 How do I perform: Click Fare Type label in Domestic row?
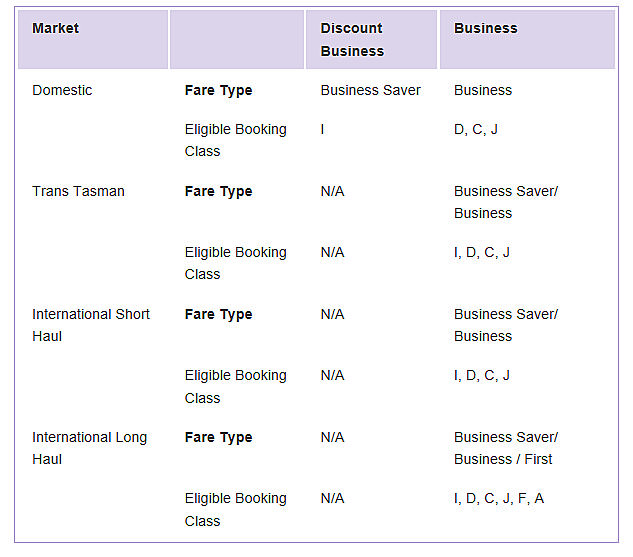coord(218,90)
